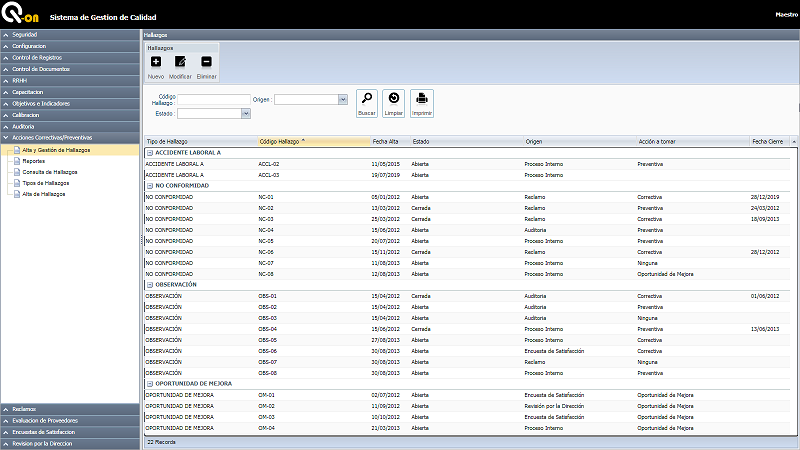Click the Nuevo plus icon
The height and width of the screenshot is (450, 800).
pyautogui.click(x=156, y=62)
